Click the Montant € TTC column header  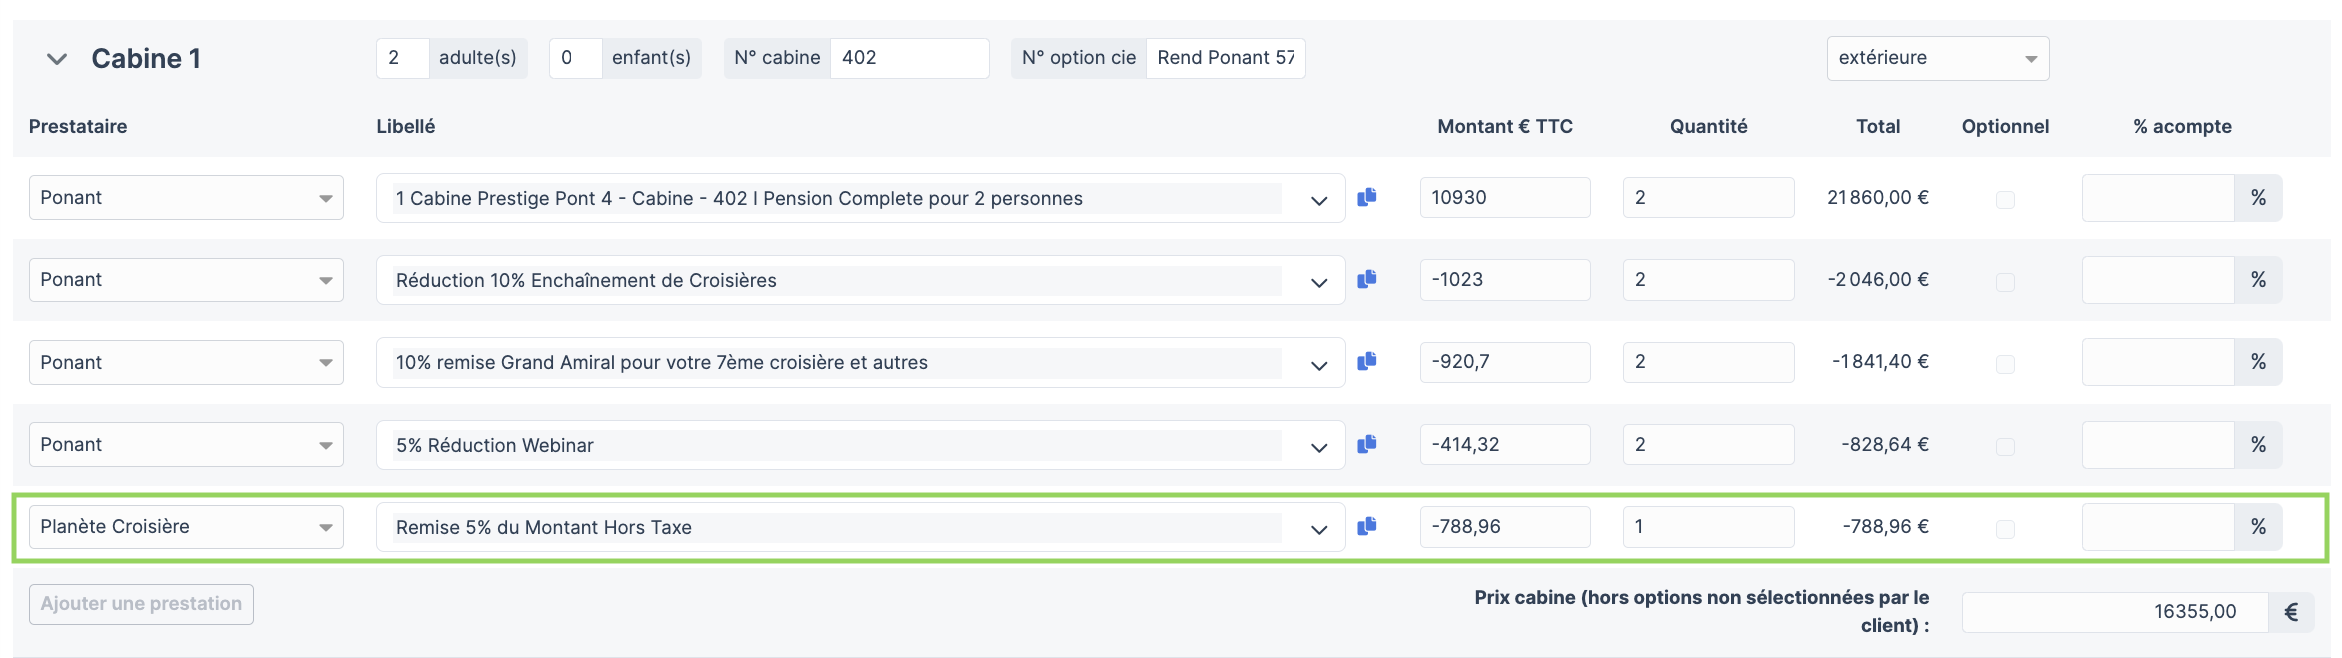coord(1505,126)
